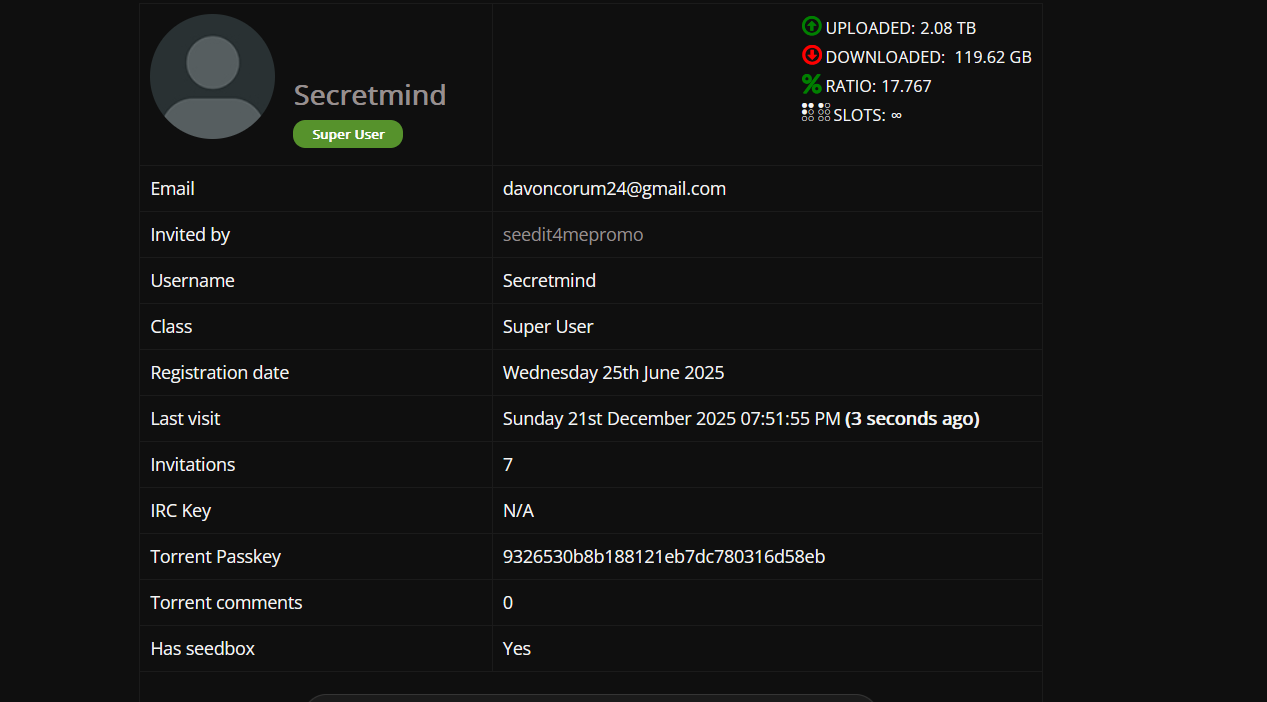Click the Torrent comments count 0

tap(508, 603)
